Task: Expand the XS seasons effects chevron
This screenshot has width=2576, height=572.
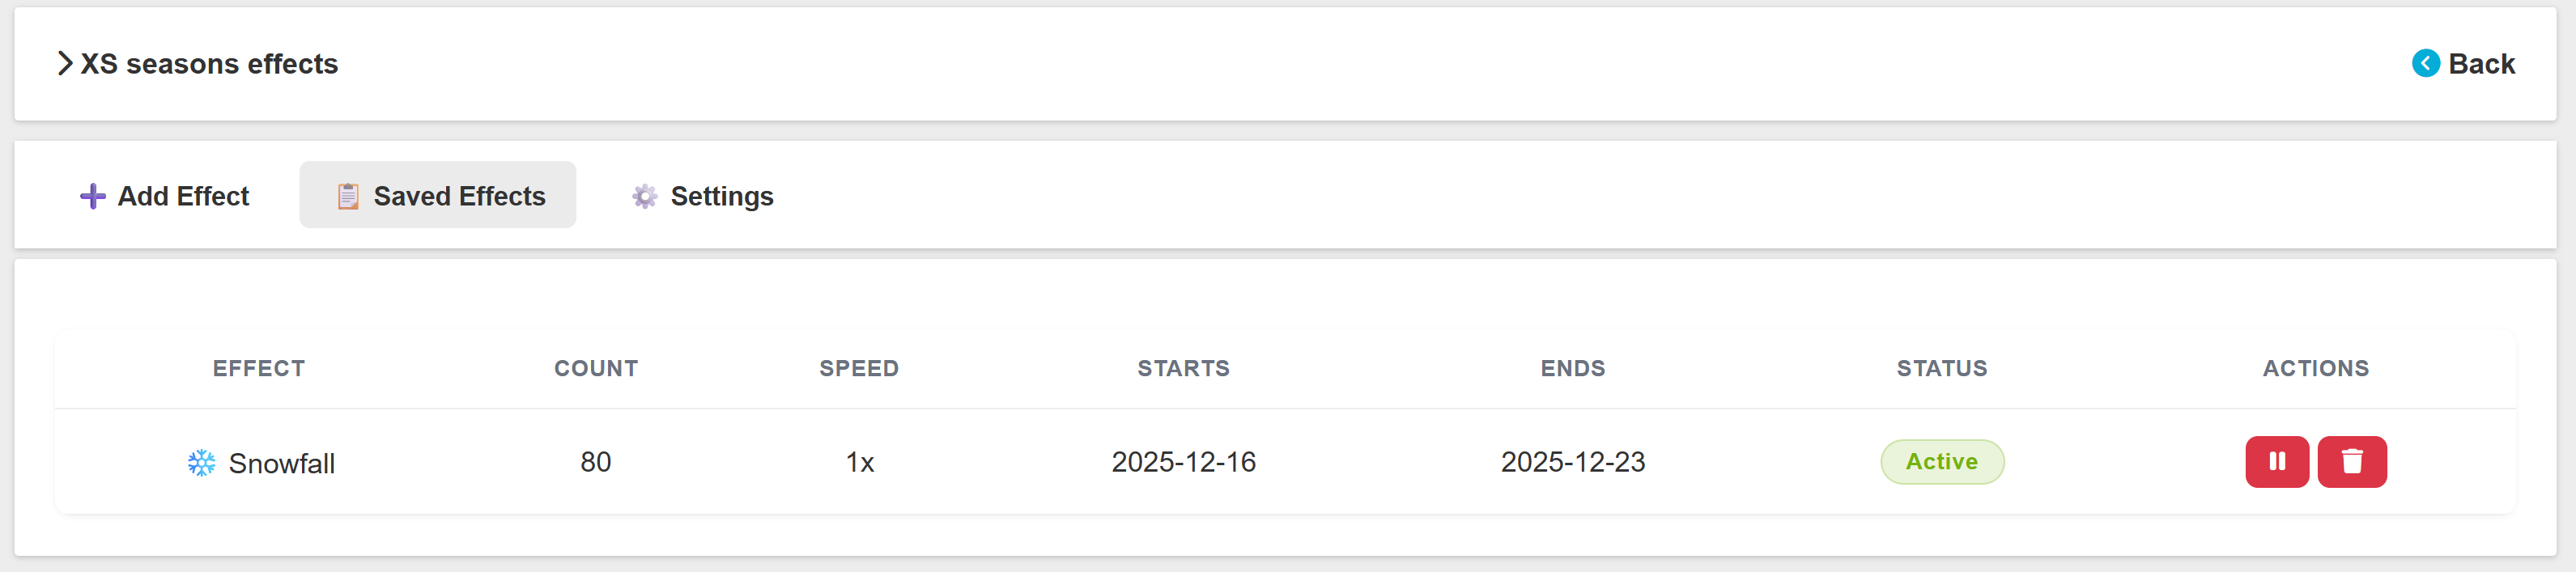Action: tap(65, 64)
